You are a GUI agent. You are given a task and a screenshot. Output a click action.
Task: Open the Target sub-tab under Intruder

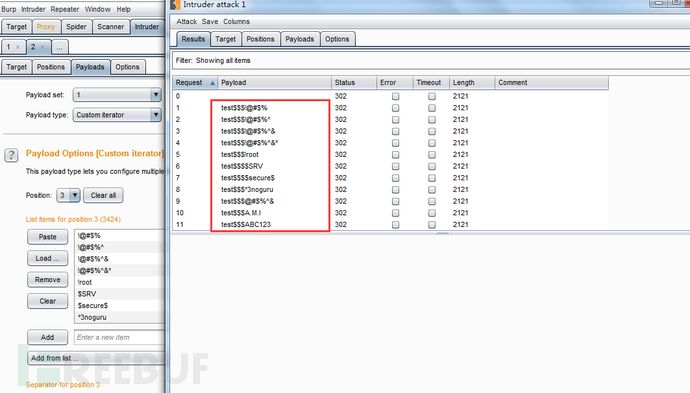pyautogui.click(x=17, y=67)
